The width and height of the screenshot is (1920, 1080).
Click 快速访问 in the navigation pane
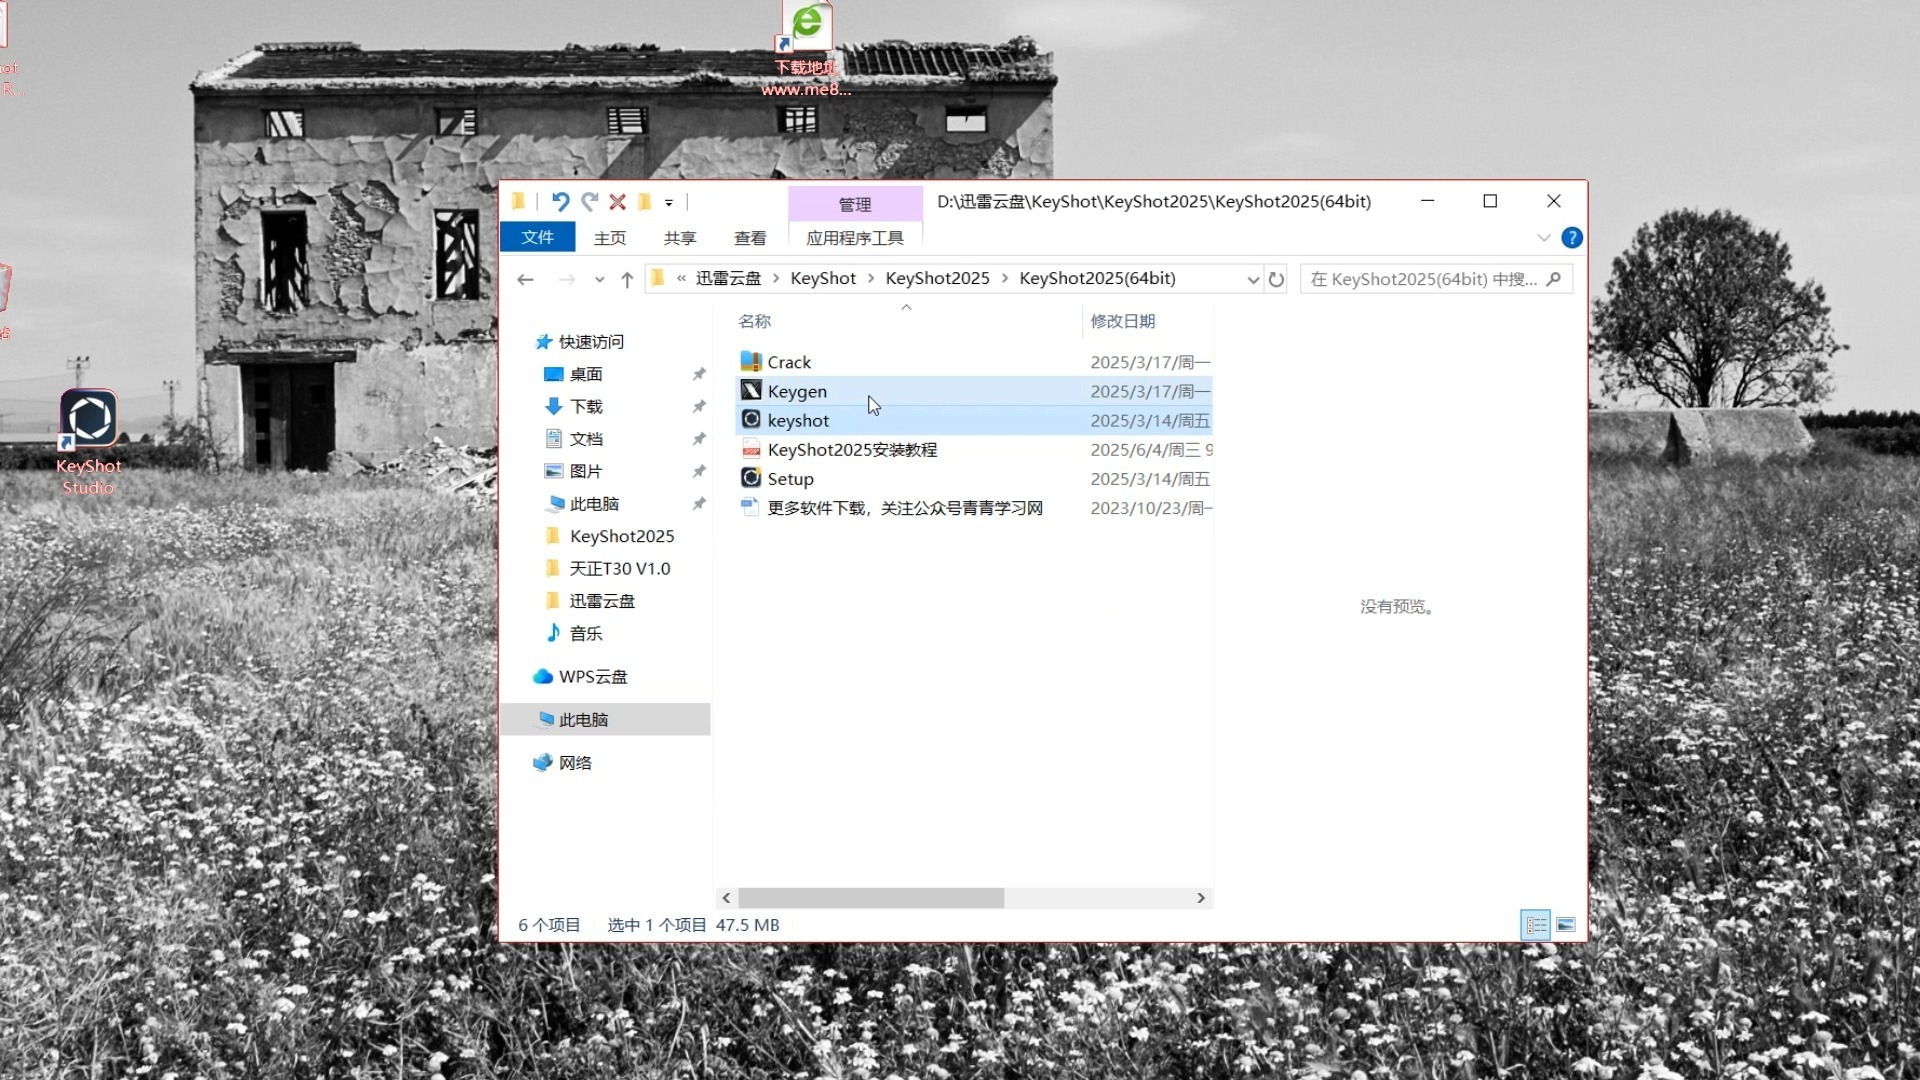(x=591, y=342)
